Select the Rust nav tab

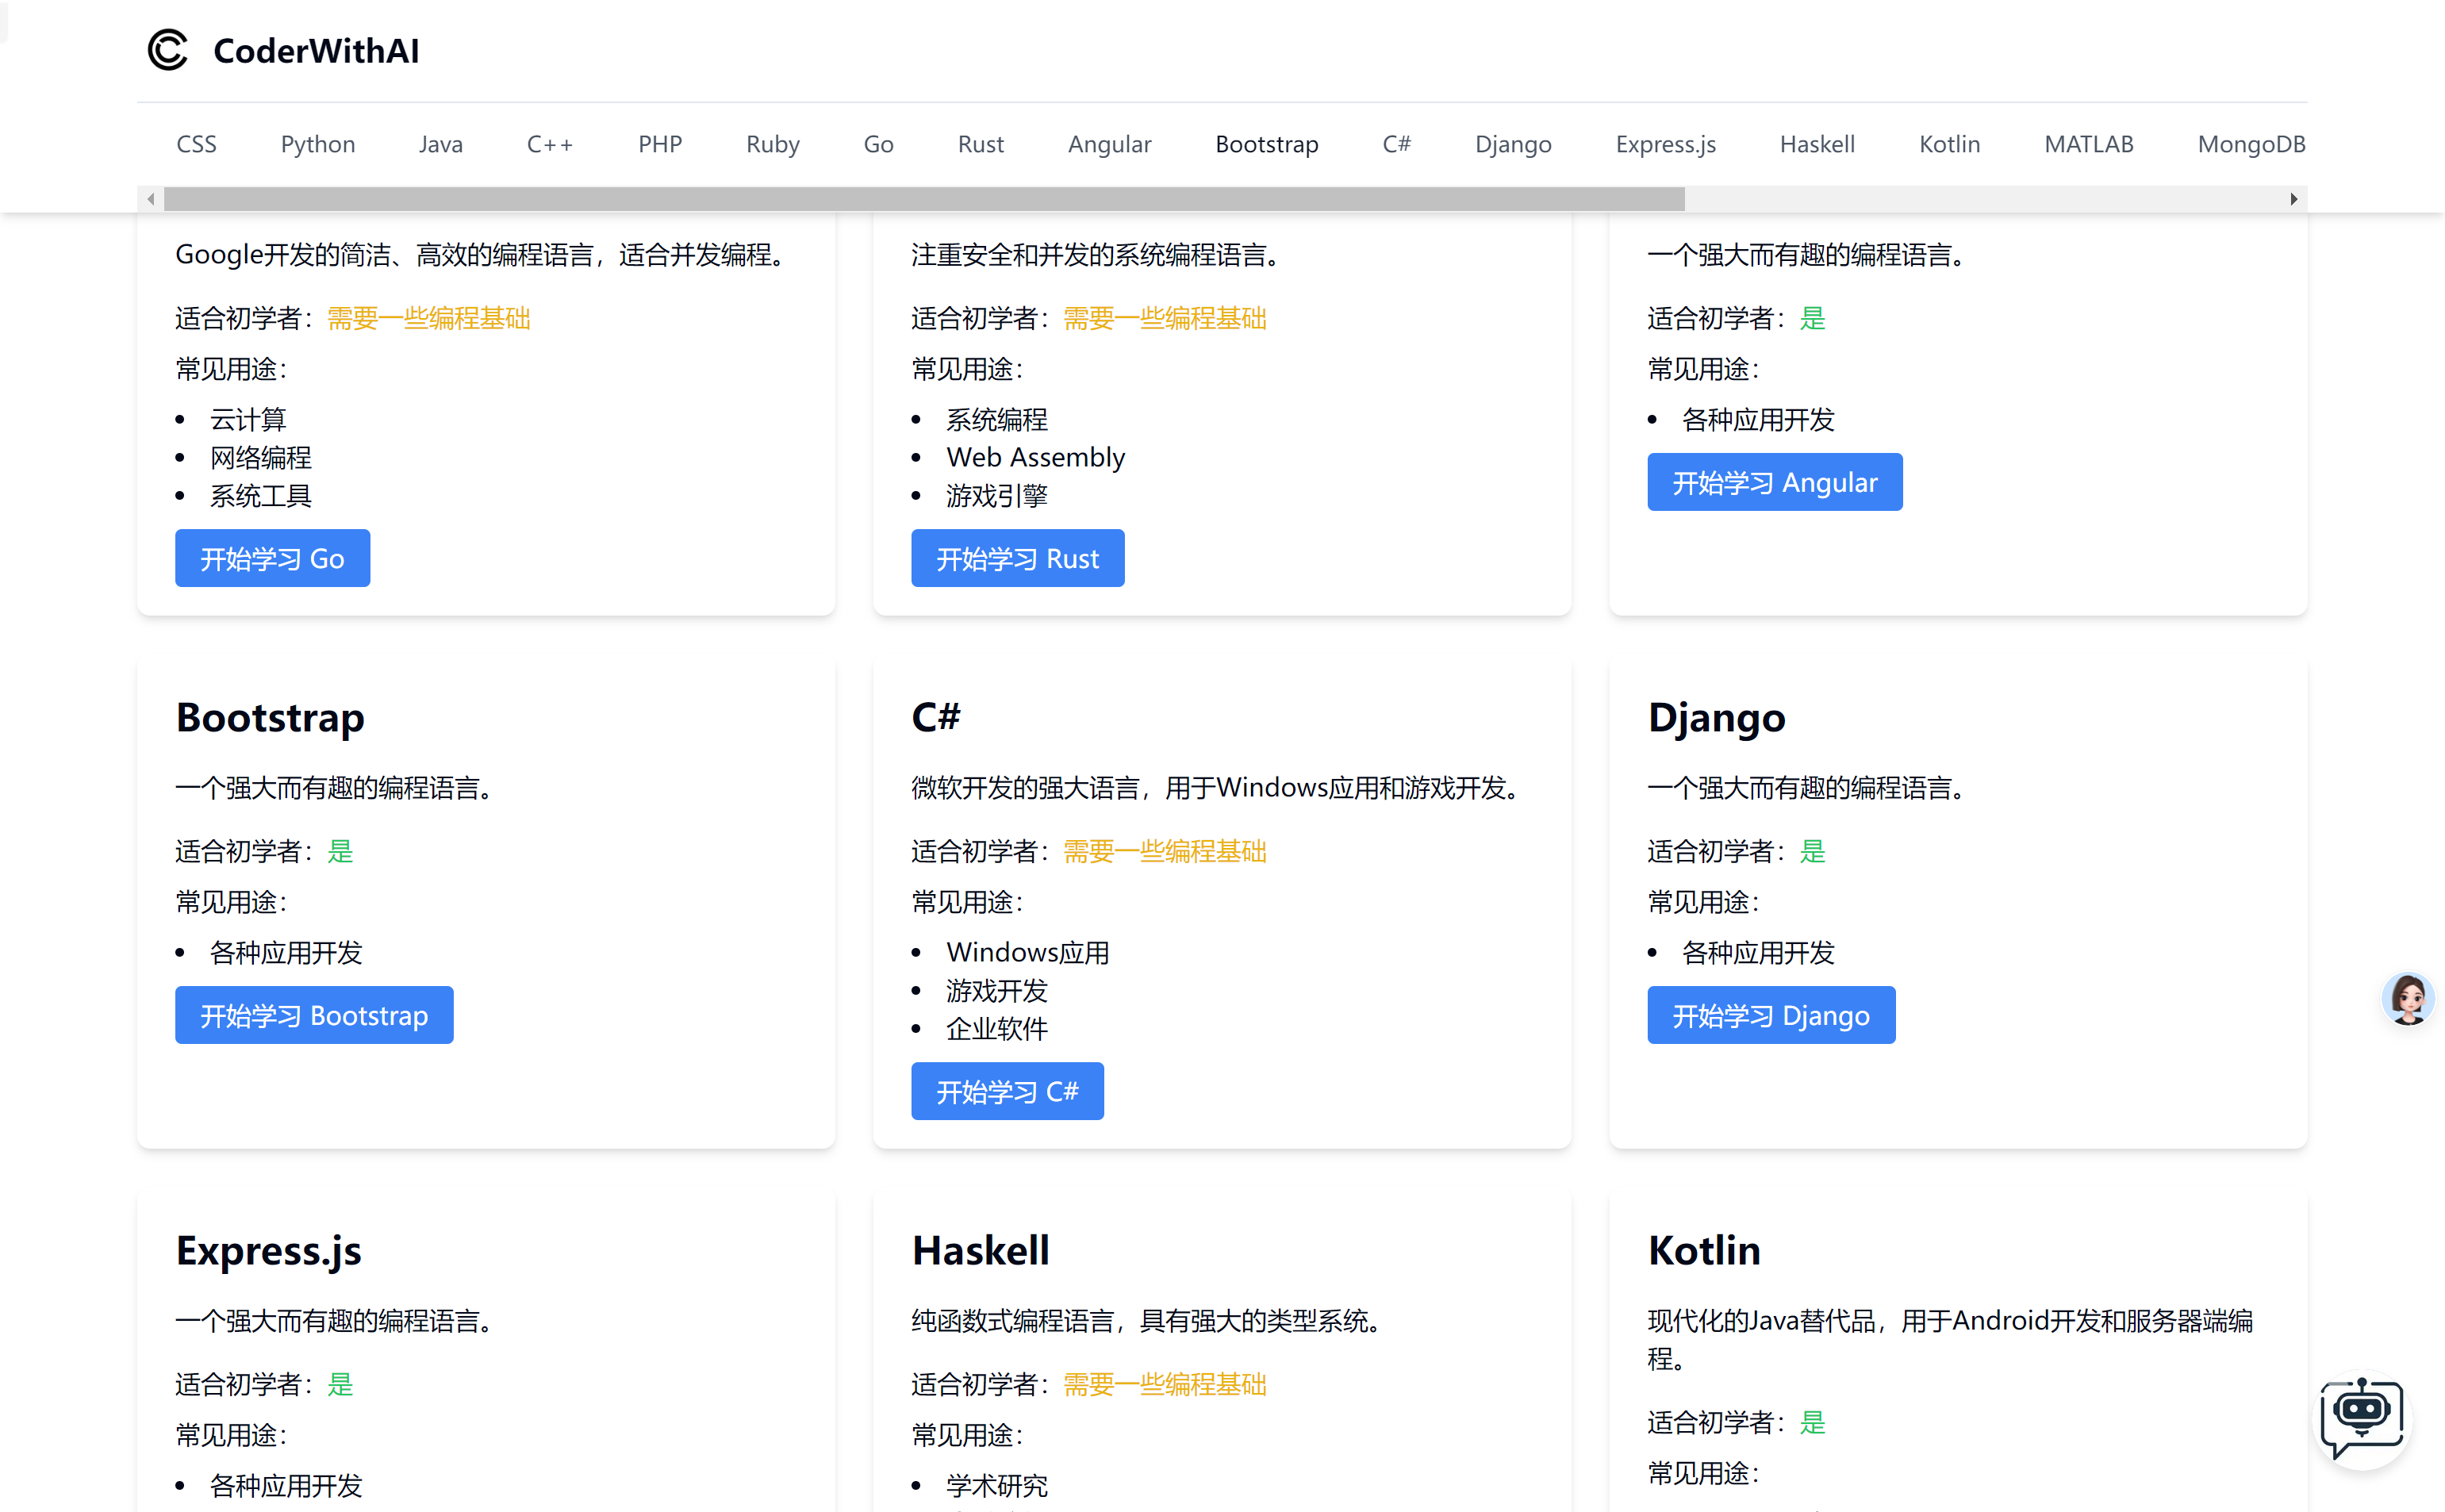[x=980, y=144]
